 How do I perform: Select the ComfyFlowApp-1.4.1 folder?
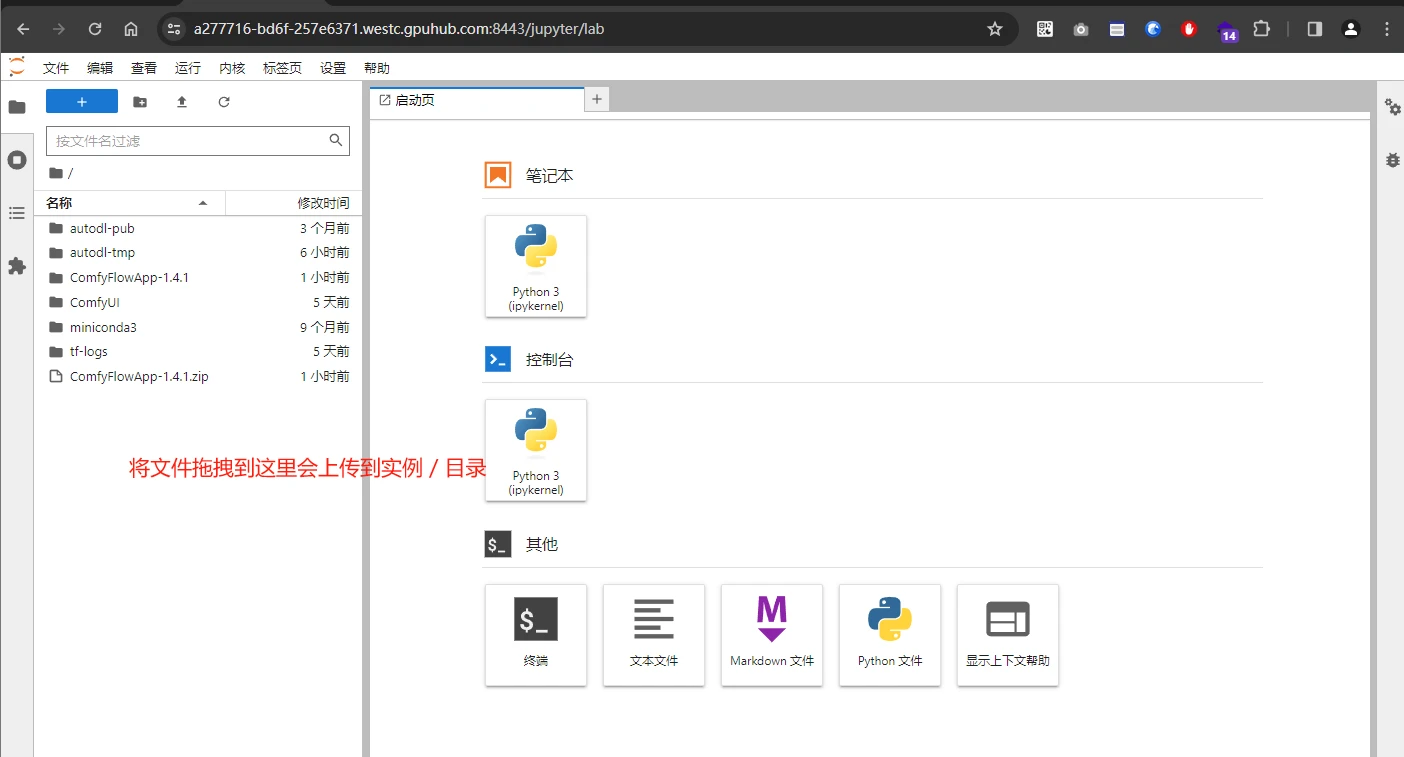(198, 277)
